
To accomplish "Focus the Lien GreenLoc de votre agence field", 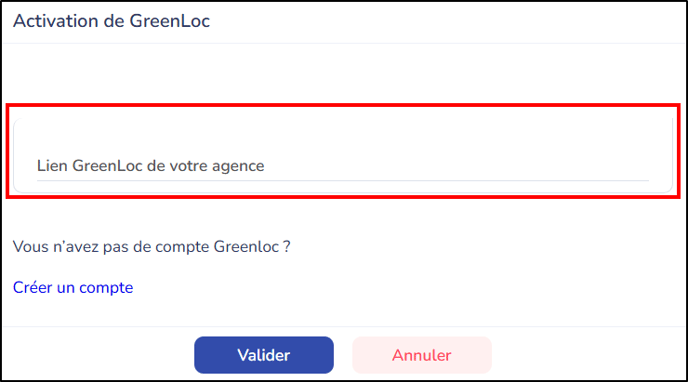I will click(343, 166).
